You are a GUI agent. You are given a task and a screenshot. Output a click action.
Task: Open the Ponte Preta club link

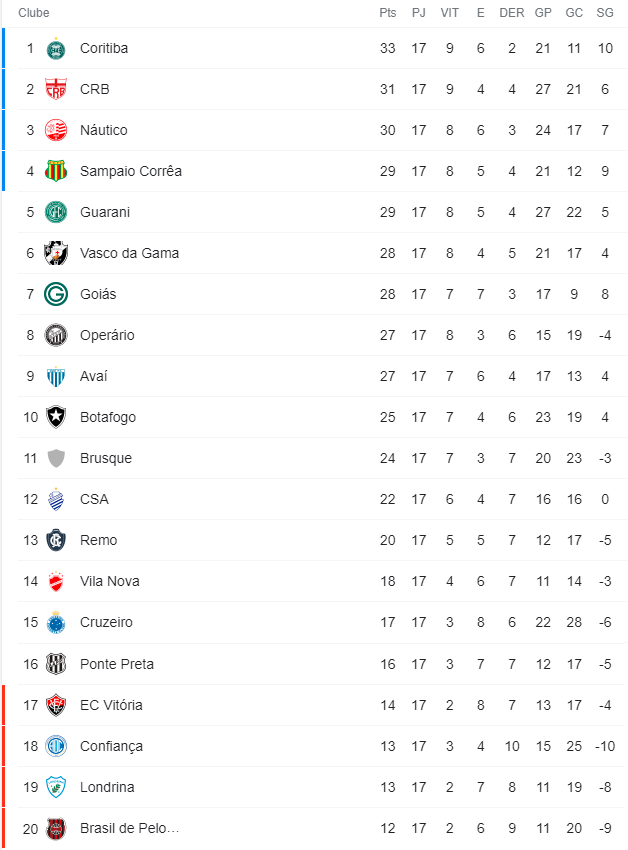coord(117,664)
